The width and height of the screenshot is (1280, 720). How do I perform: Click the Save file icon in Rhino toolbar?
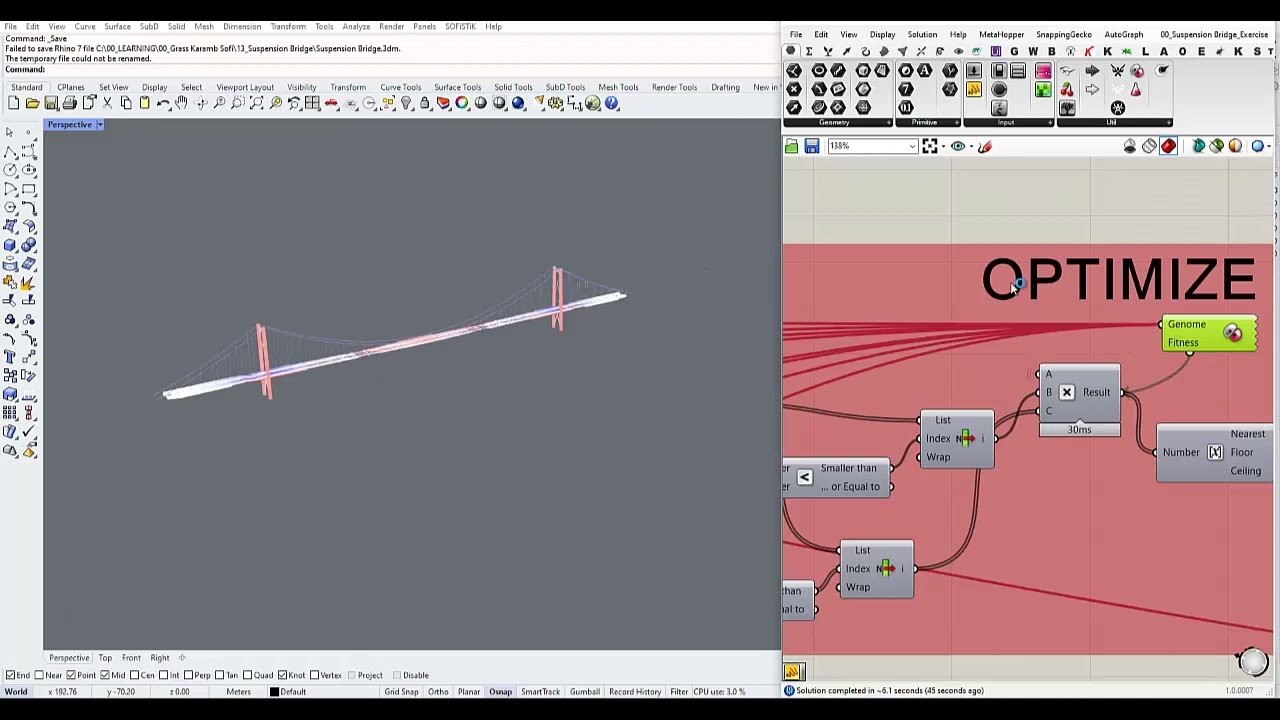(51, 103)
